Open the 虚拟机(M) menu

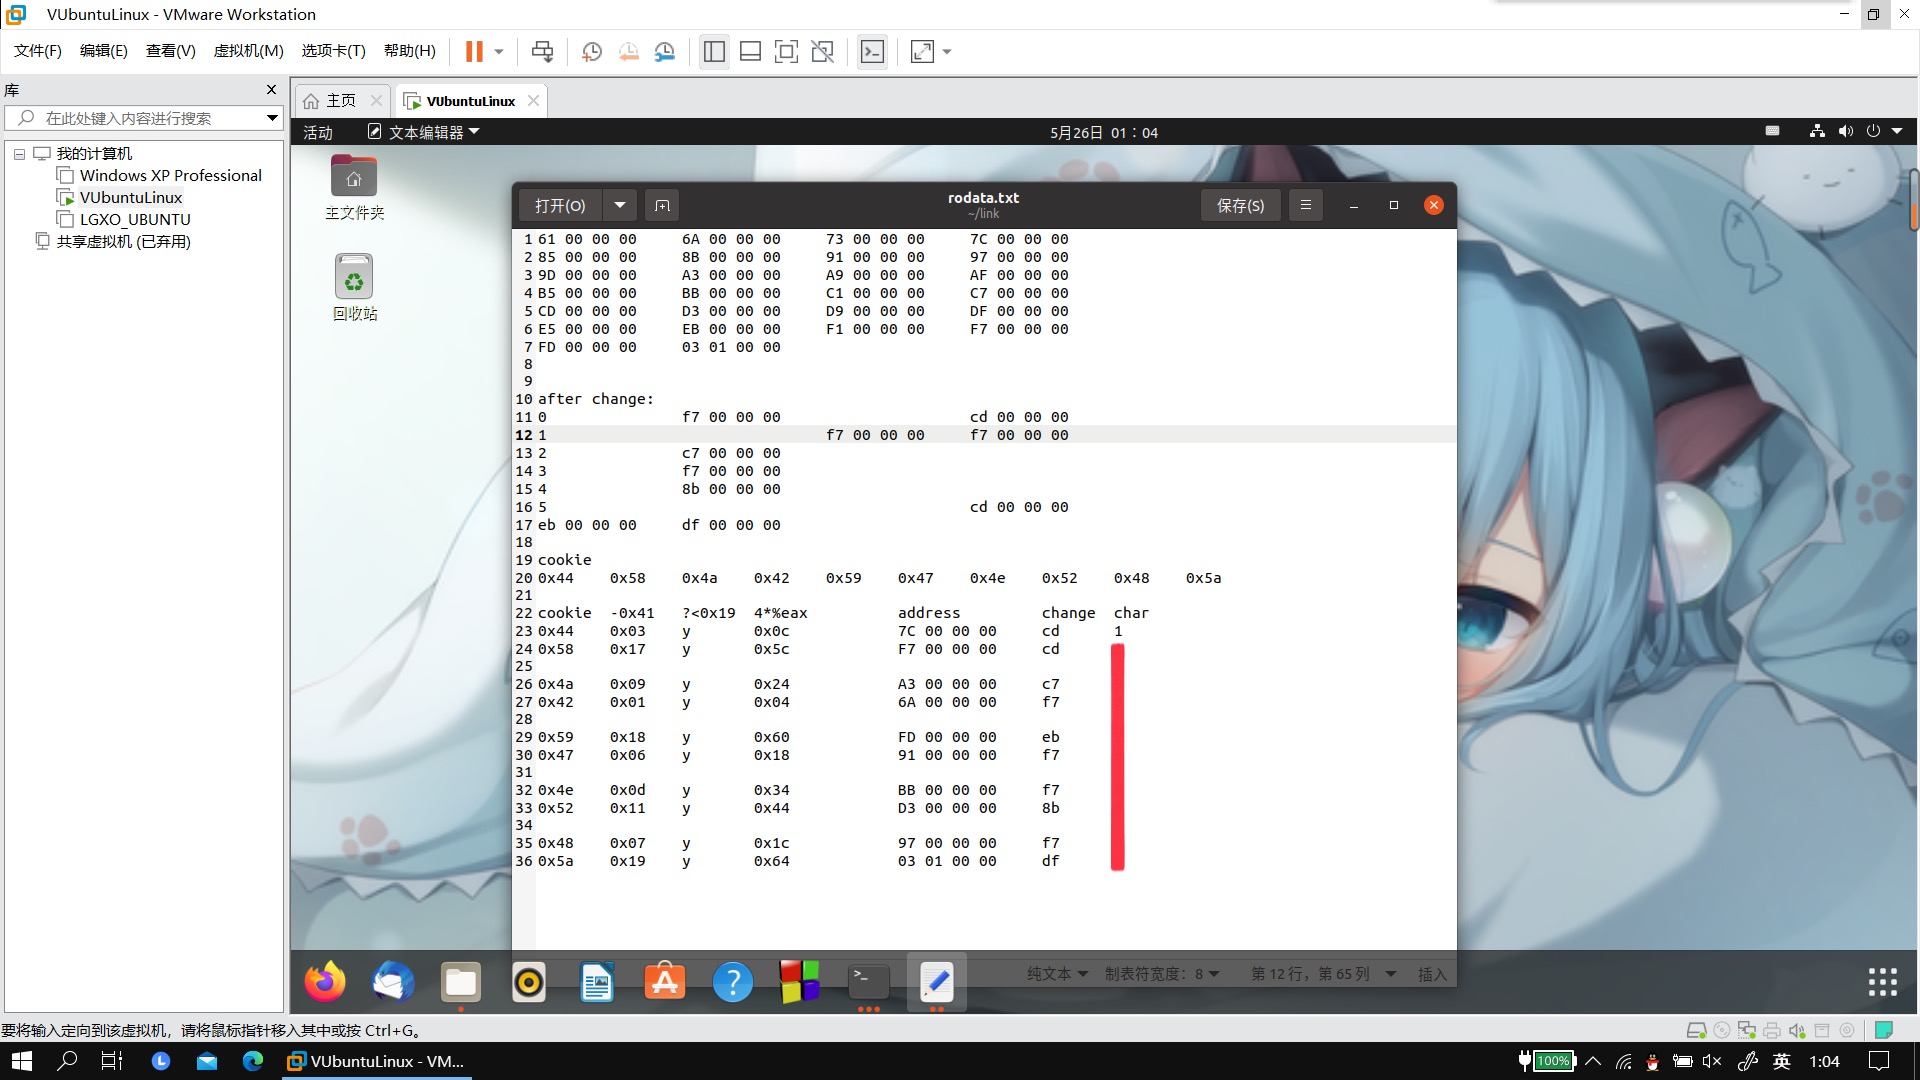click(248, 51)
